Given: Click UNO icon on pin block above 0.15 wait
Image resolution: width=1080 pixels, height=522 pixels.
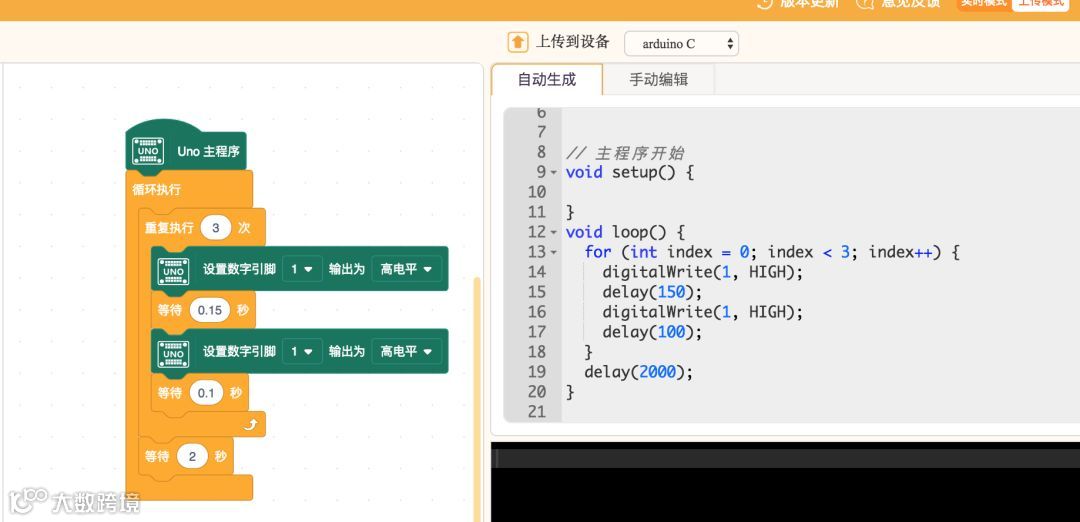Looking at the screenshot, I should [x=174, y=272].
